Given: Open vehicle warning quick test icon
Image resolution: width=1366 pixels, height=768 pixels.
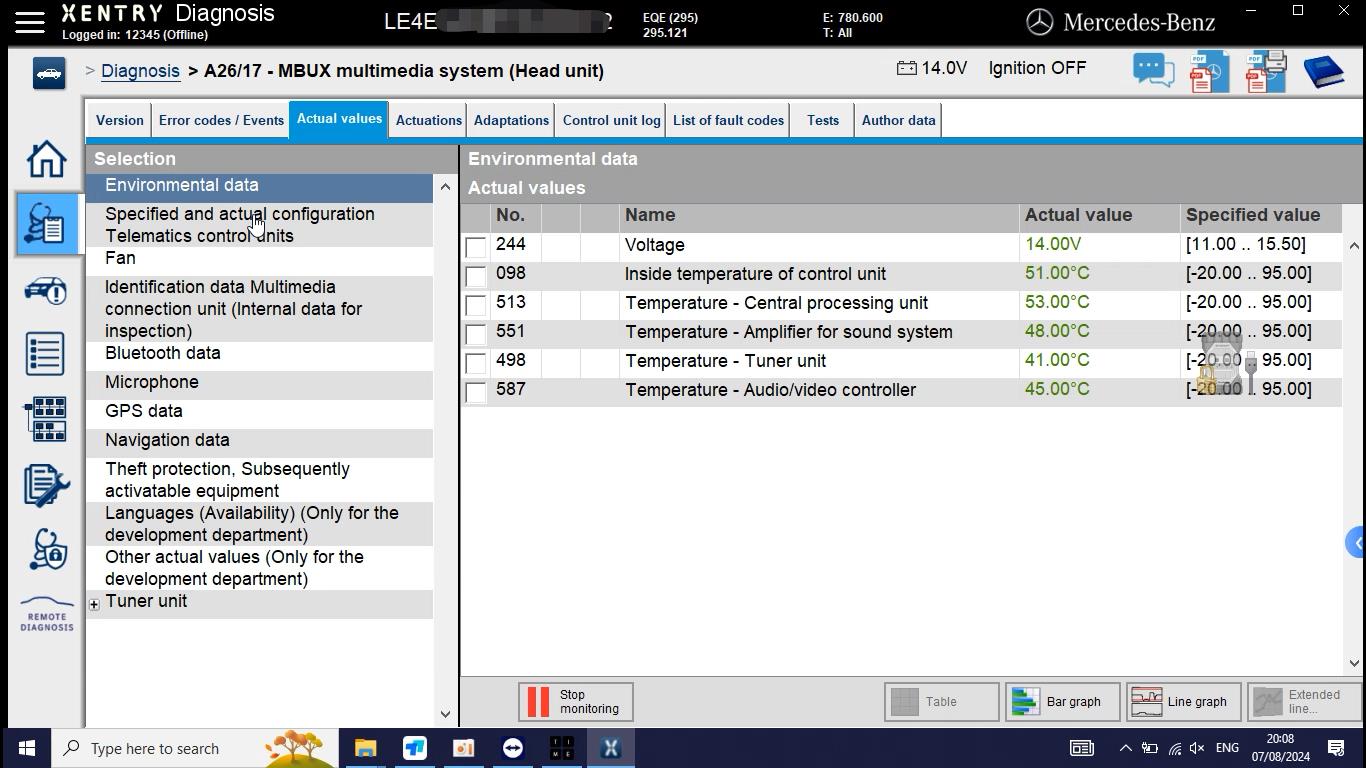Looking at the screenshot, I should (46, 290).
